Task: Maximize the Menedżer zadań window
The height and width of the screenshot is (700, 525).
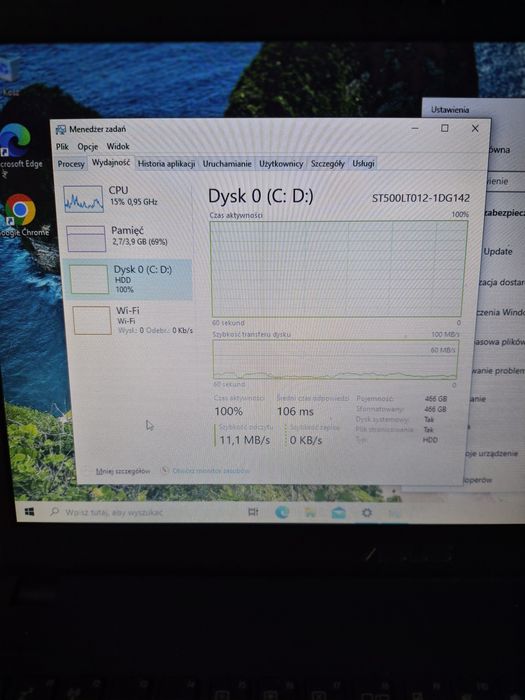Action: coord(445,129)
